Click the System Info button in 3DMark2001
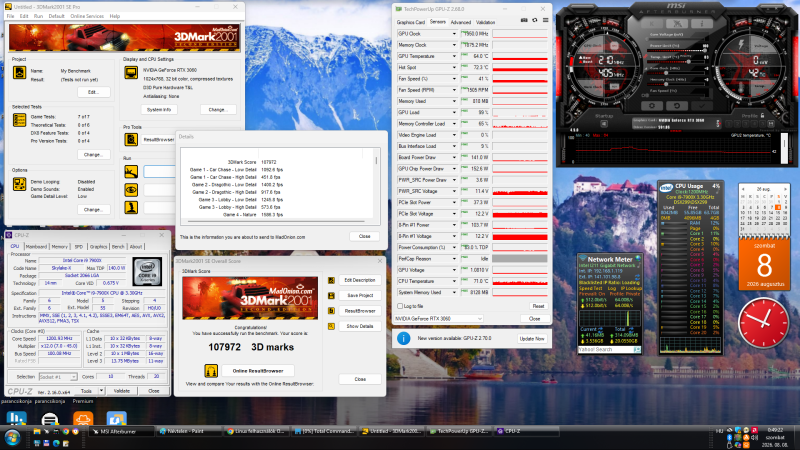Screen dimensions: 800x450 159,110
